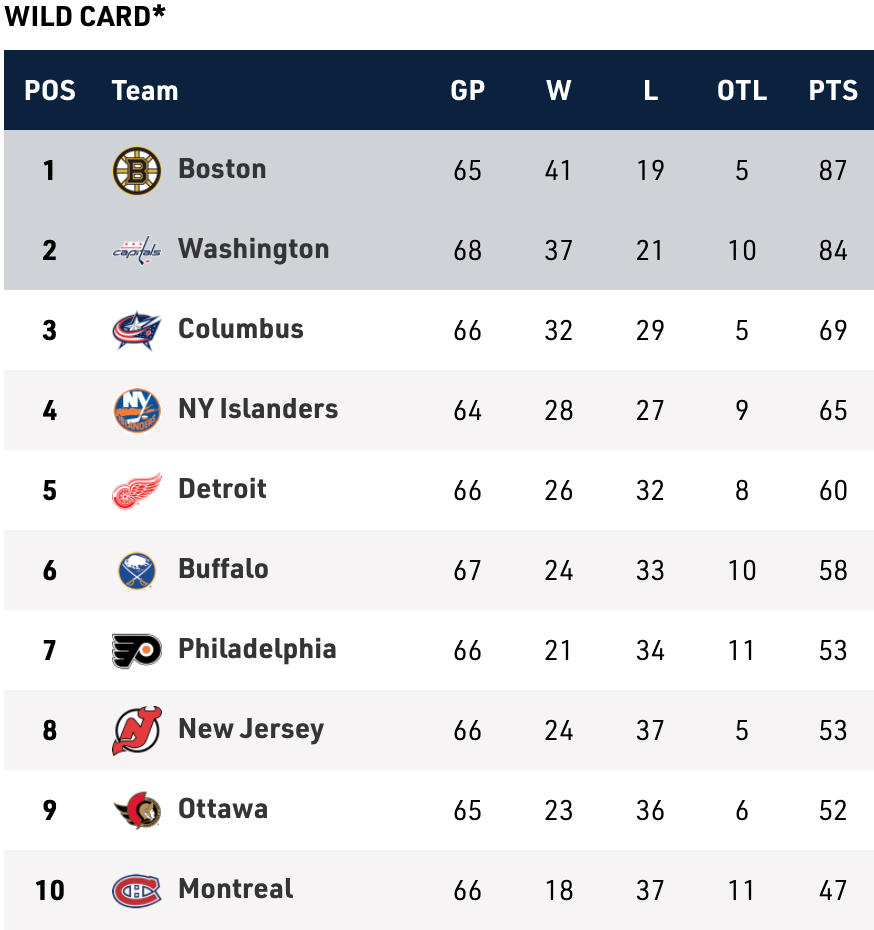Screen dimensions: 874x930
Task: Click the Buffalo Sabres logo
Action: coord(136,570)
